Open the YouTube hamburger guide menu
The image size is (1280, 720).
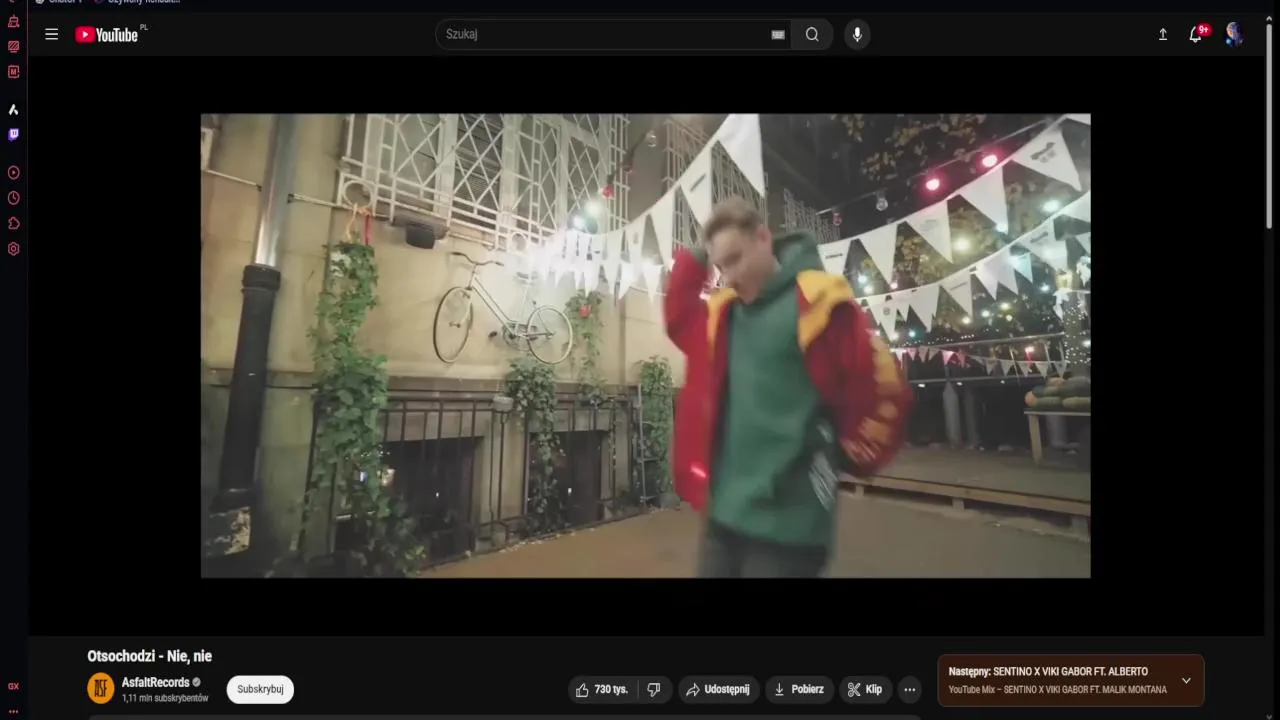51,34
